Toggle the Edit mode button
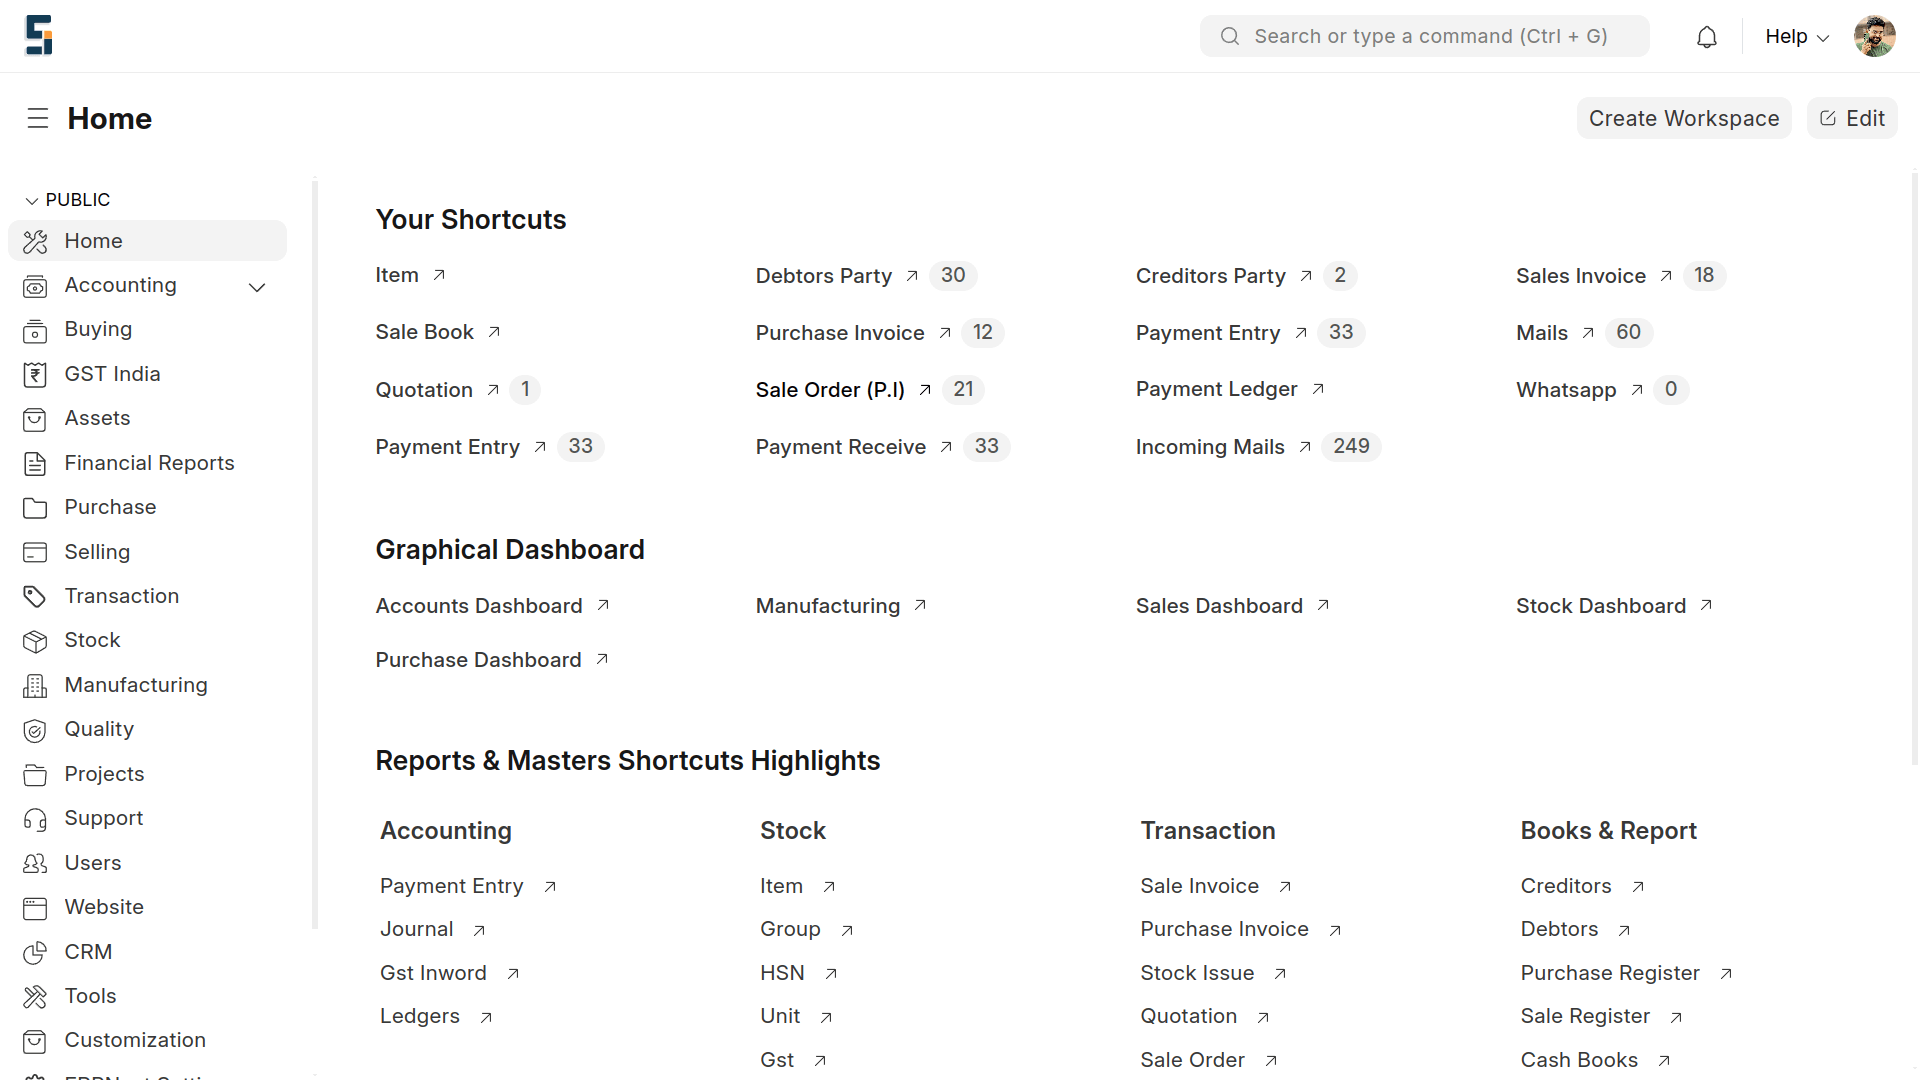The width and height of the screenshot is (1920, 1080). click(1852, 118)
